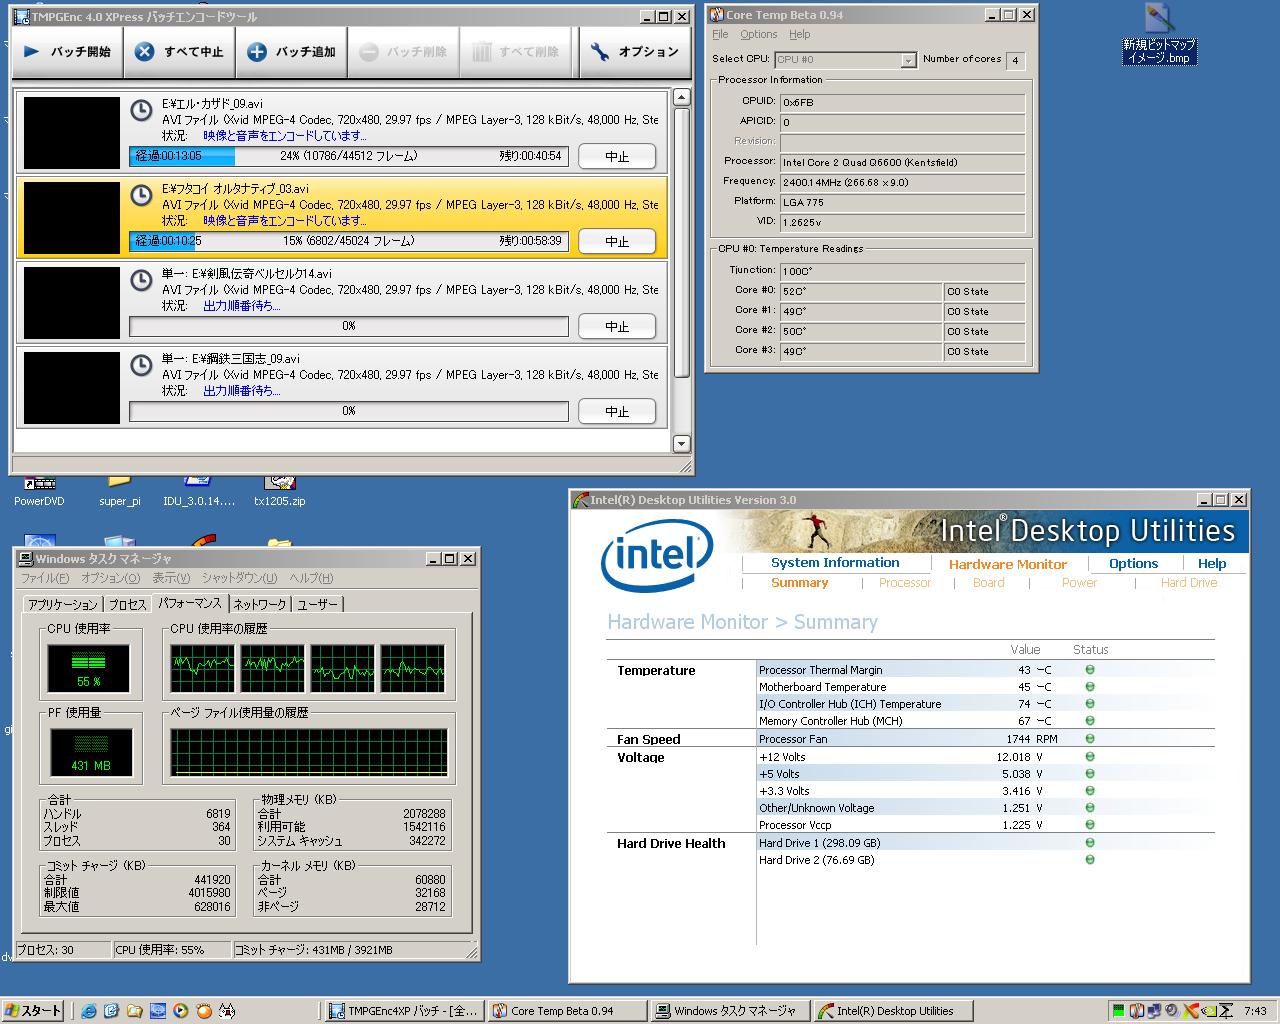Click the Power link under Hardware Monitor

(1079, 583)
